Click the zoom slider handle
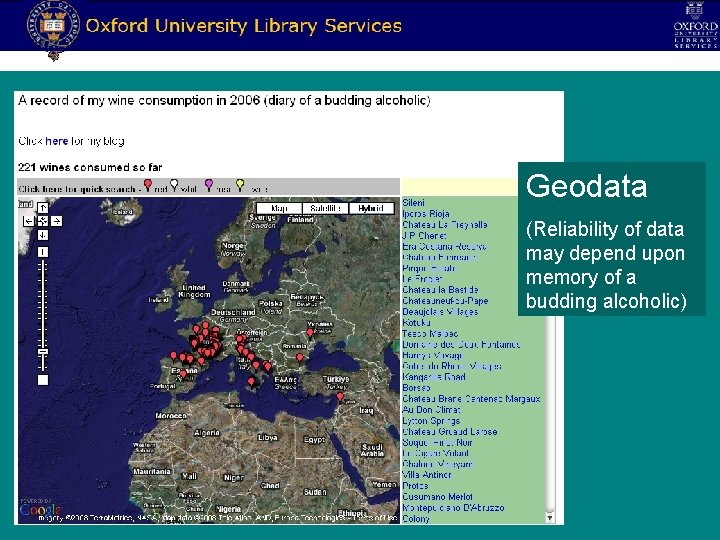Image resolution: width=720 pixels, height=540 pixels. (x=43, y=352)
